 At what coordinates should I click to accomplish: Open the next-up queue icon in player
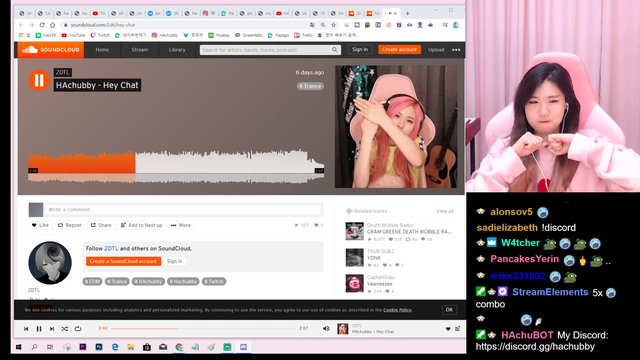[457, 329]
